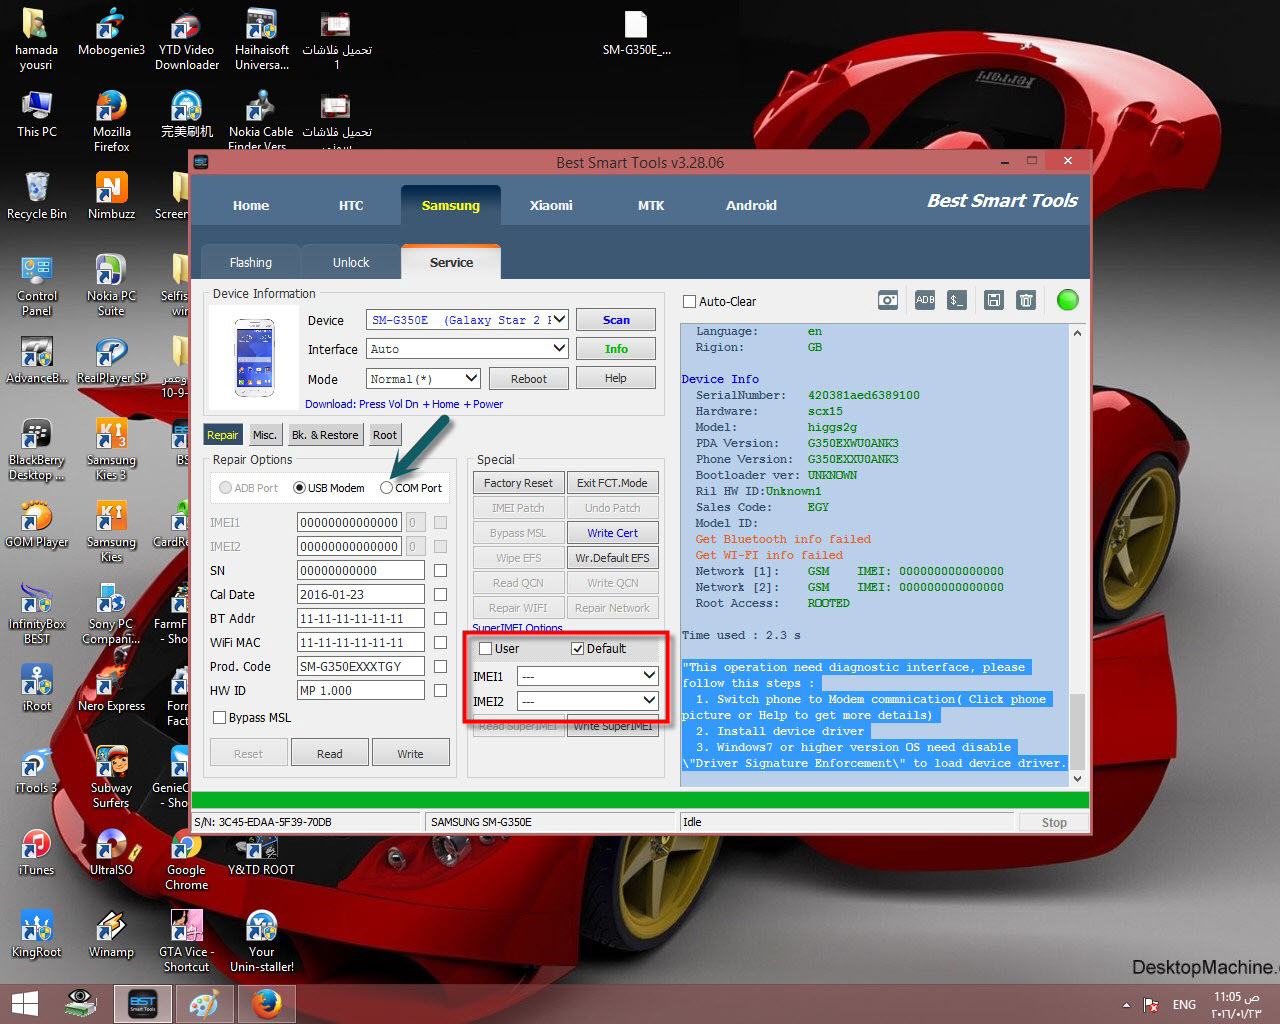Switch to the MTK tab

pos(651,205)
